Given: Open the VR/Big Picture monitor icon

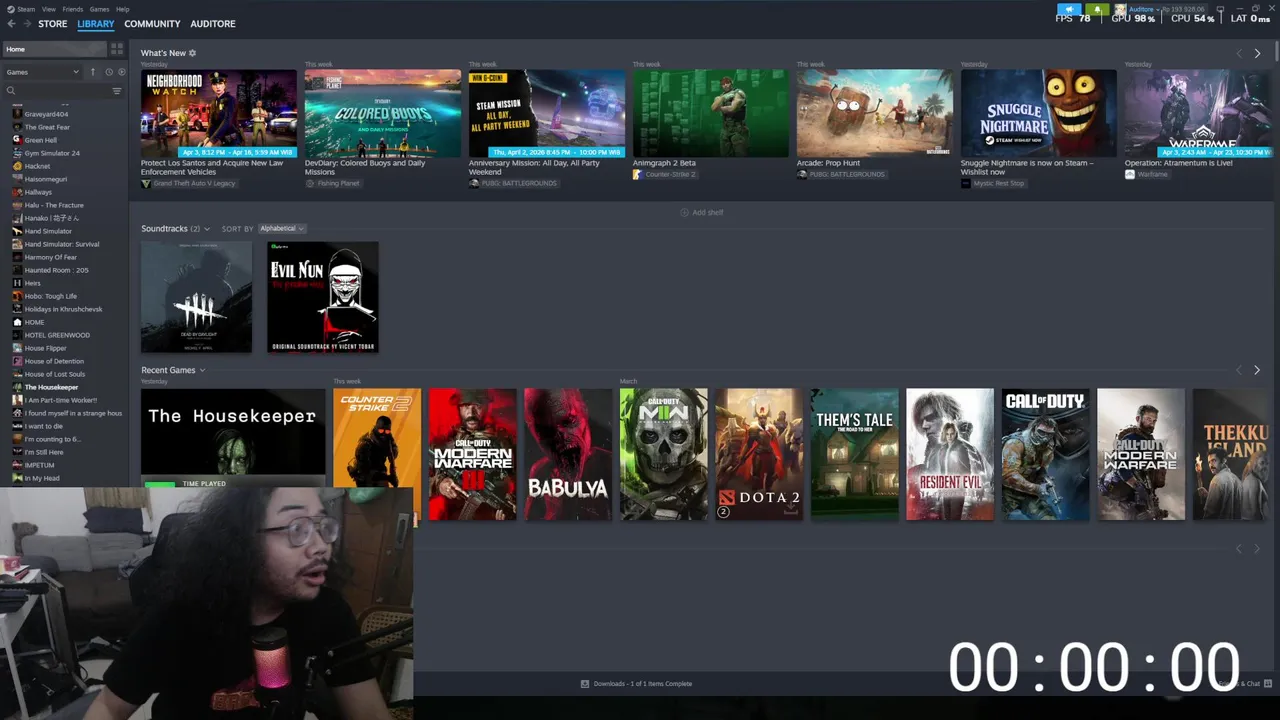Looking at the screenshot, I should 1219,9.
